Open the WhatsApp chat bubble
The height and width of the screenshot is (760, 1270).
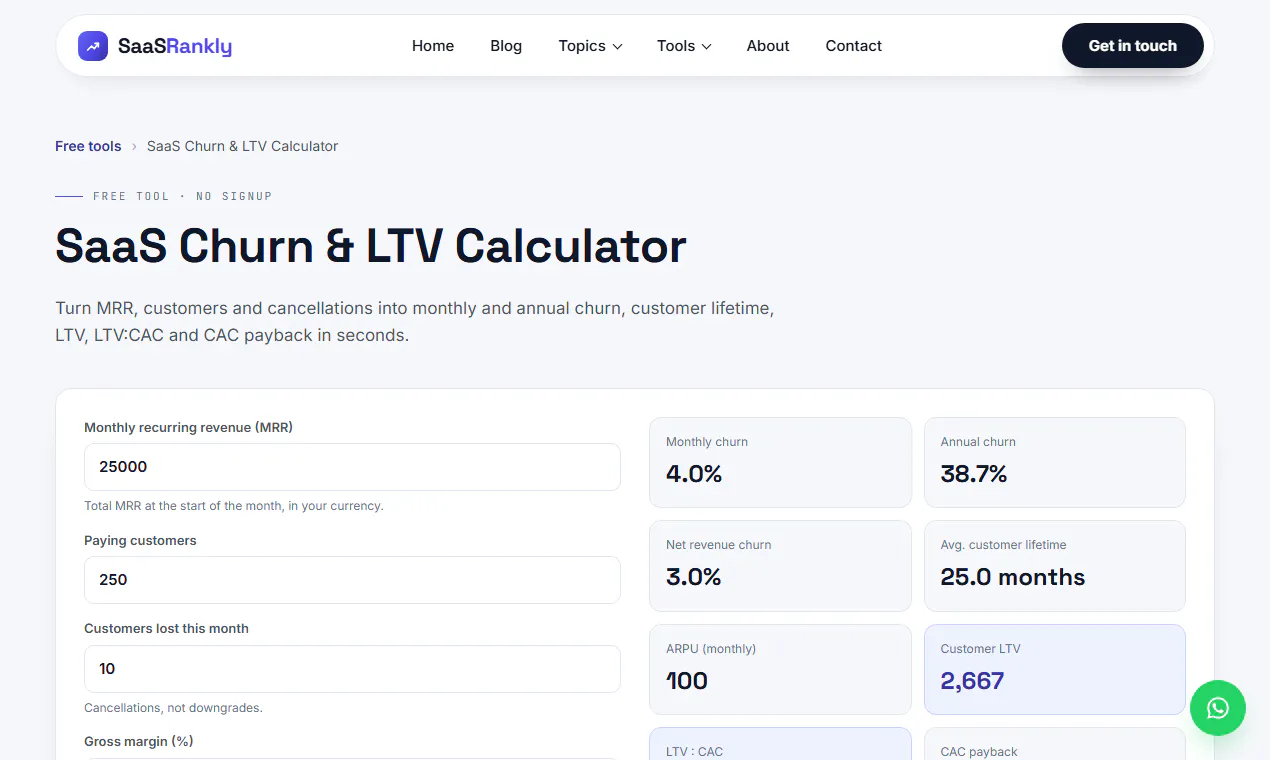click(x=1217, y=708)
